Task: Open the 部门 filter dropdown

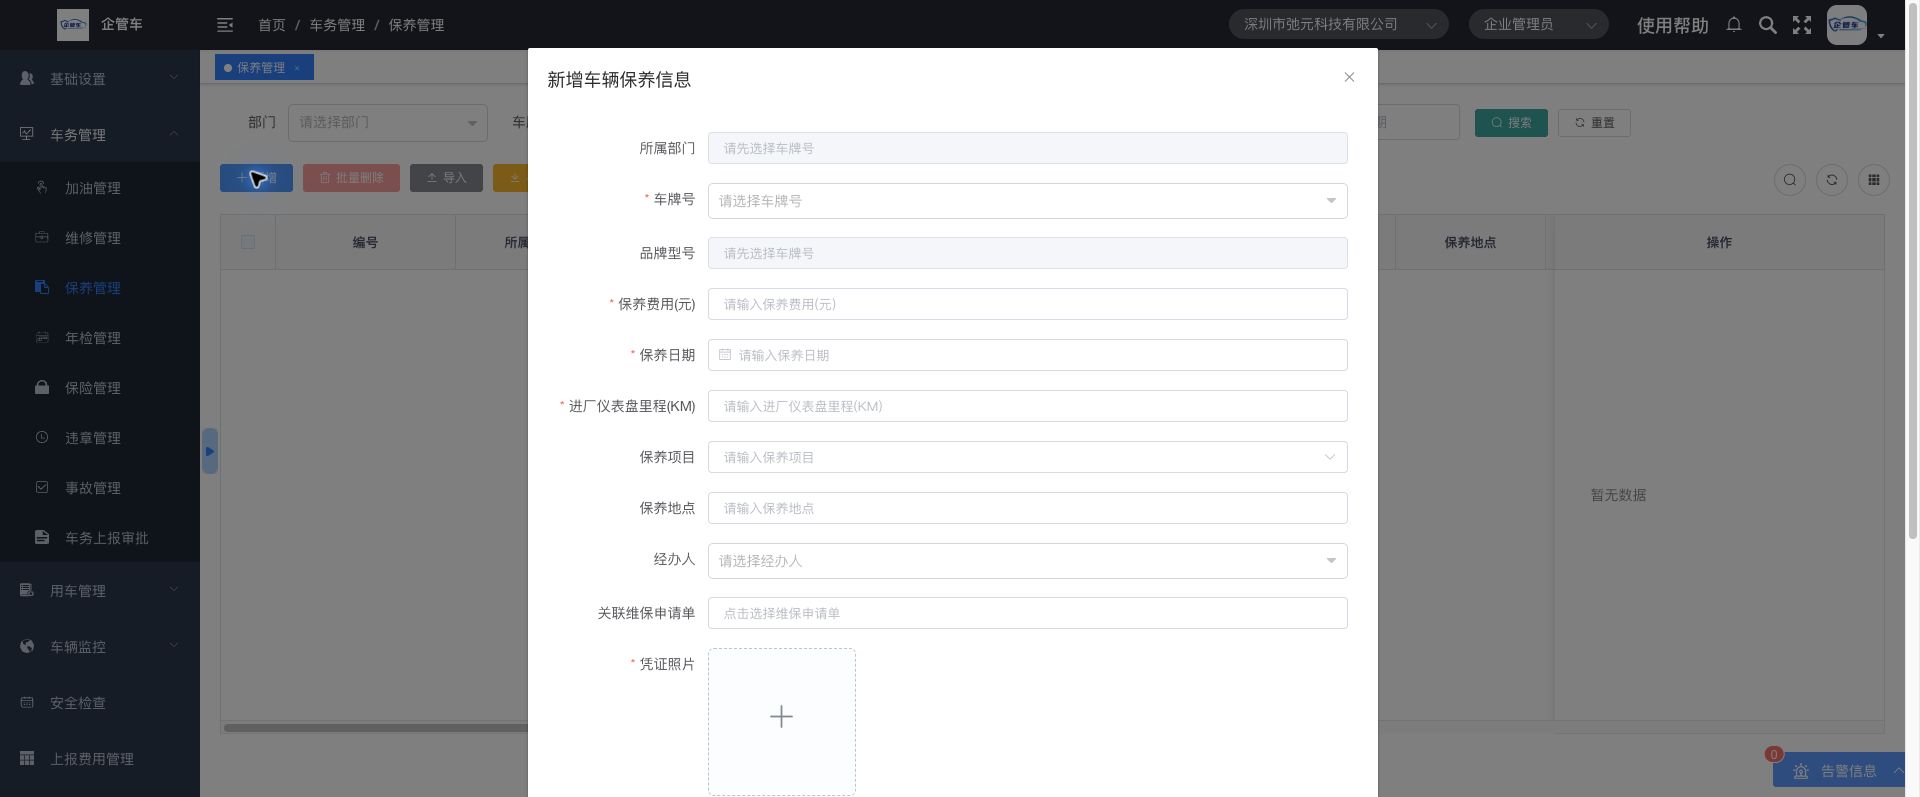Action: [x=387, y=122]
